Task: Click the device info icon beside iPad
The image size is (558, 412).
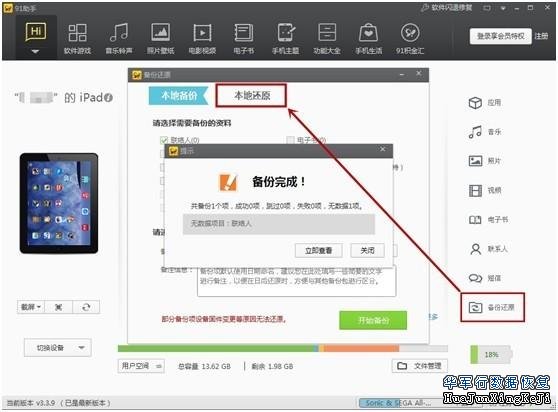Action: (x=109, y=97)
